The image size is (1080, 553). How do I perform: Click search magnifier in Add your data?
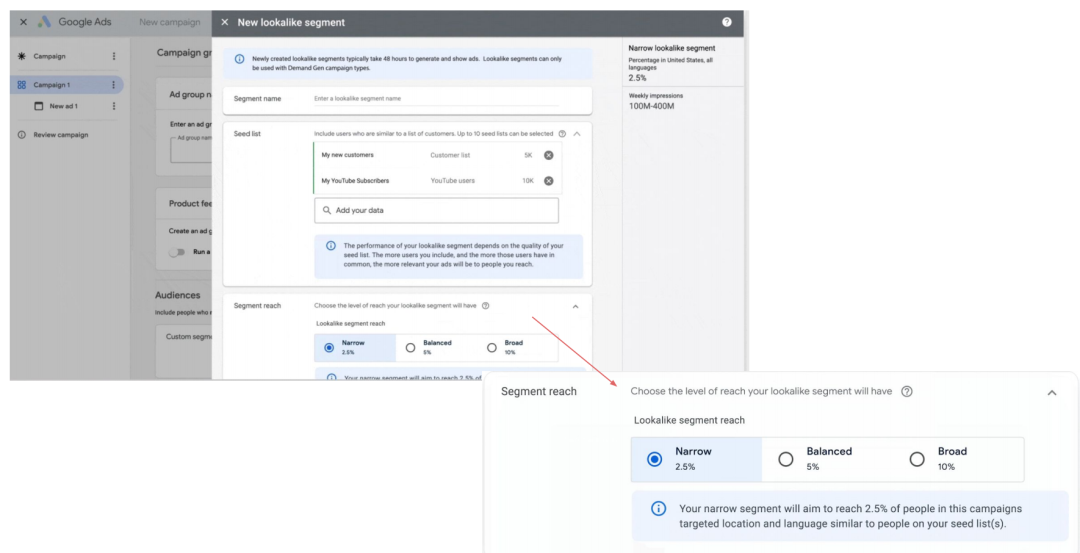pos(326,210)
